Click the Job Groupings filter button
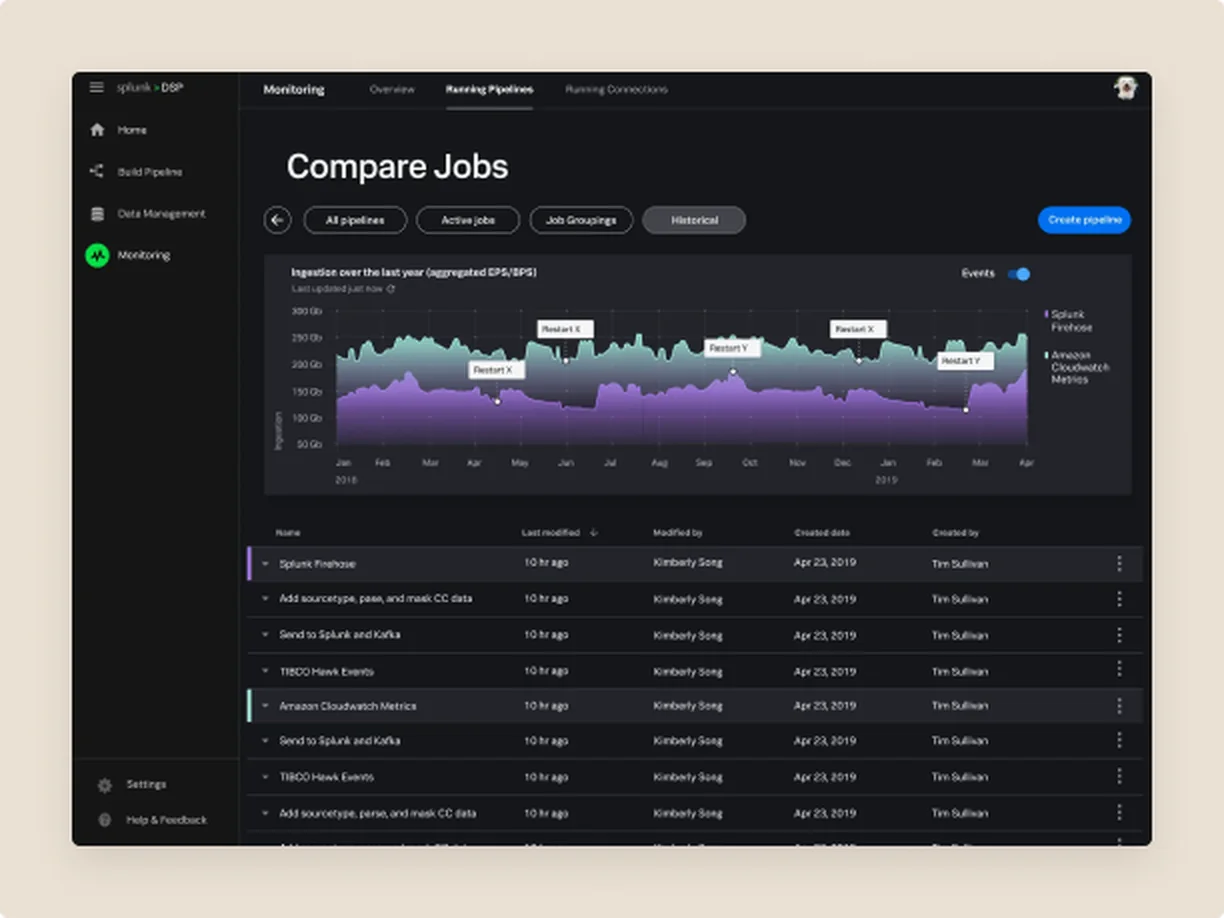The height and width of the screenshot is (918, 1224). point(581,220)
